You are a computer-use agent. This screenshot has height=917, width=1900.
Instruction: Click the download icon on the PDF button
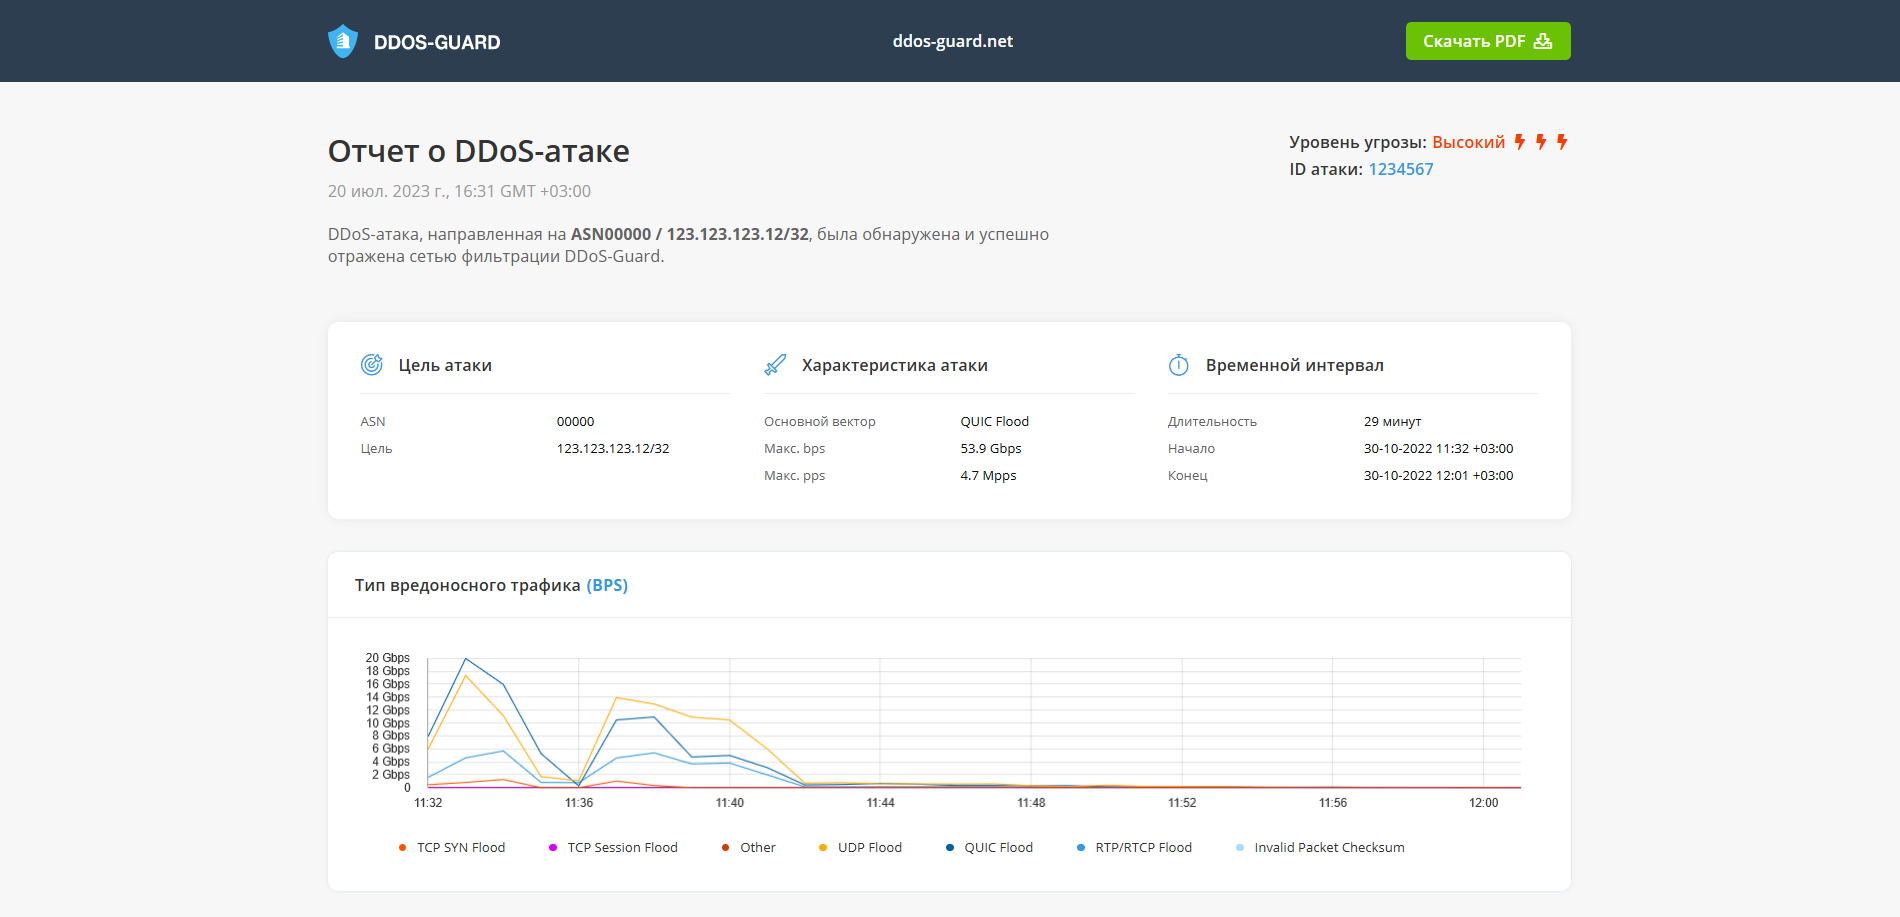[x=1543, y=41]
